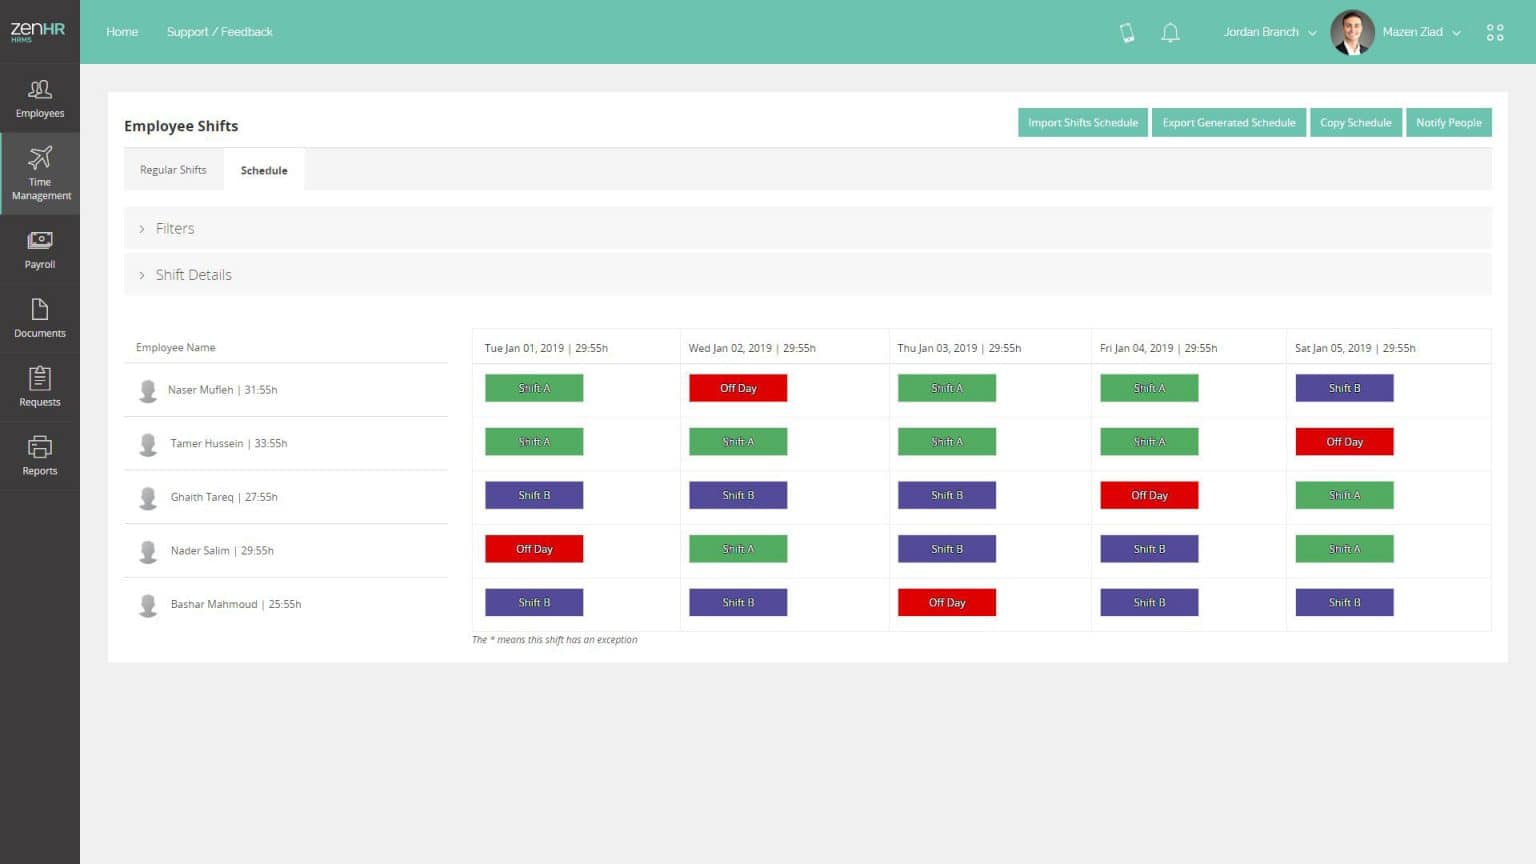
Task: Open notifications via the bell icon
Action: (x=1170, y=32)
